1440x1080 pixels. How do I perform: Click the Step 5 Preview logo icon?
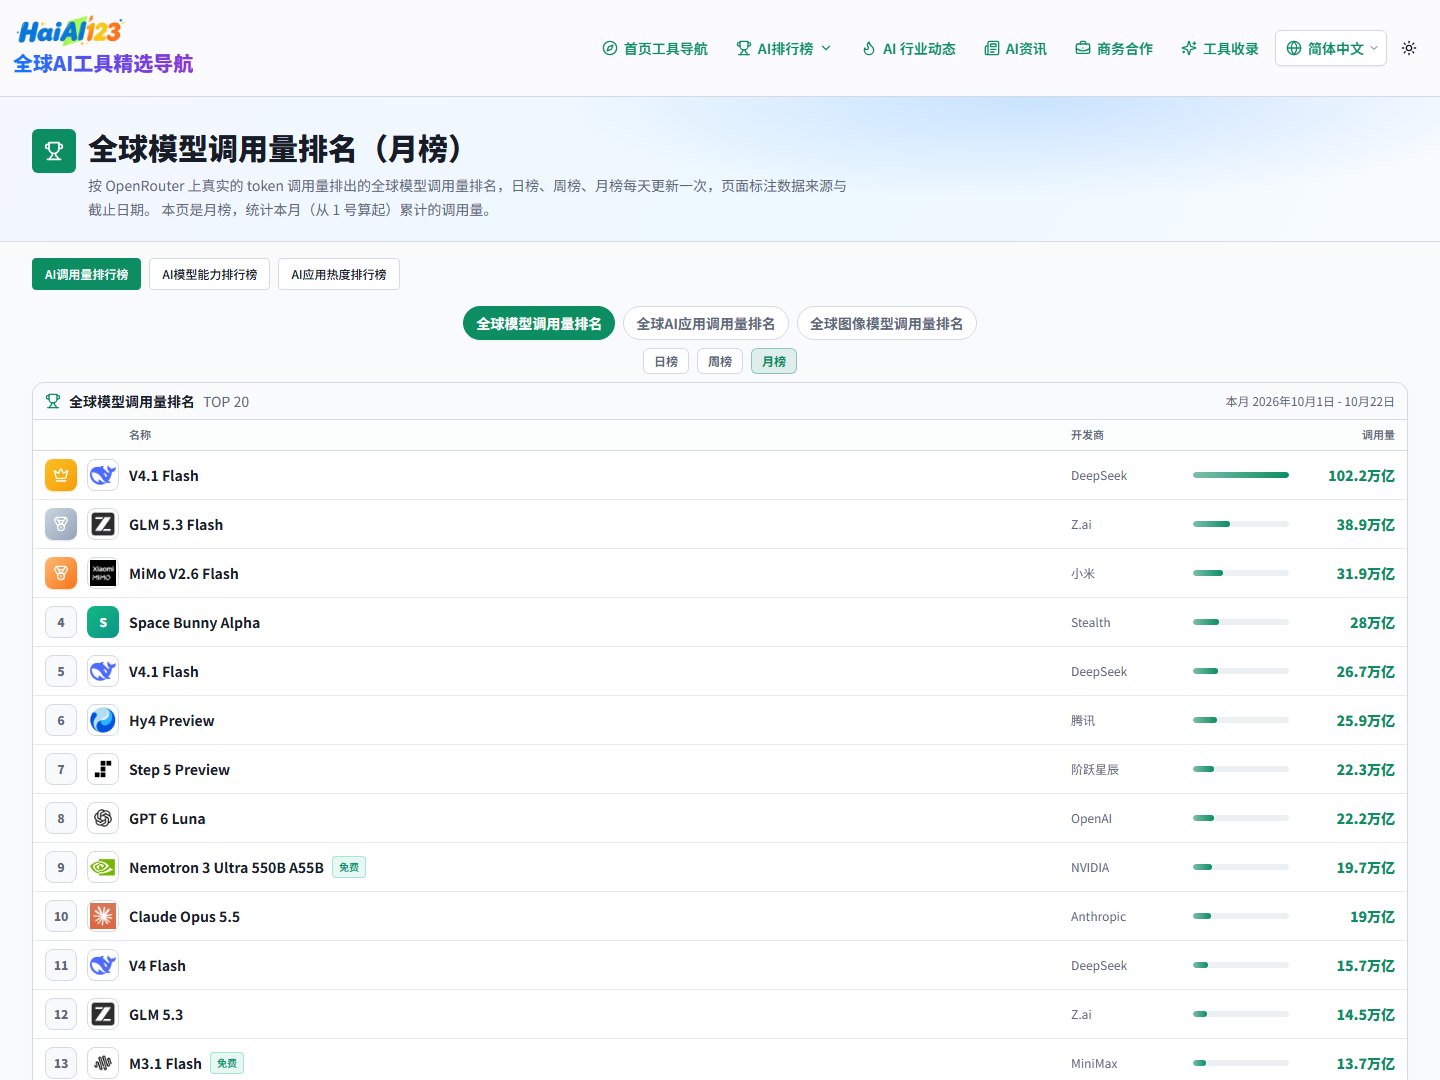[x=103, y=769]
